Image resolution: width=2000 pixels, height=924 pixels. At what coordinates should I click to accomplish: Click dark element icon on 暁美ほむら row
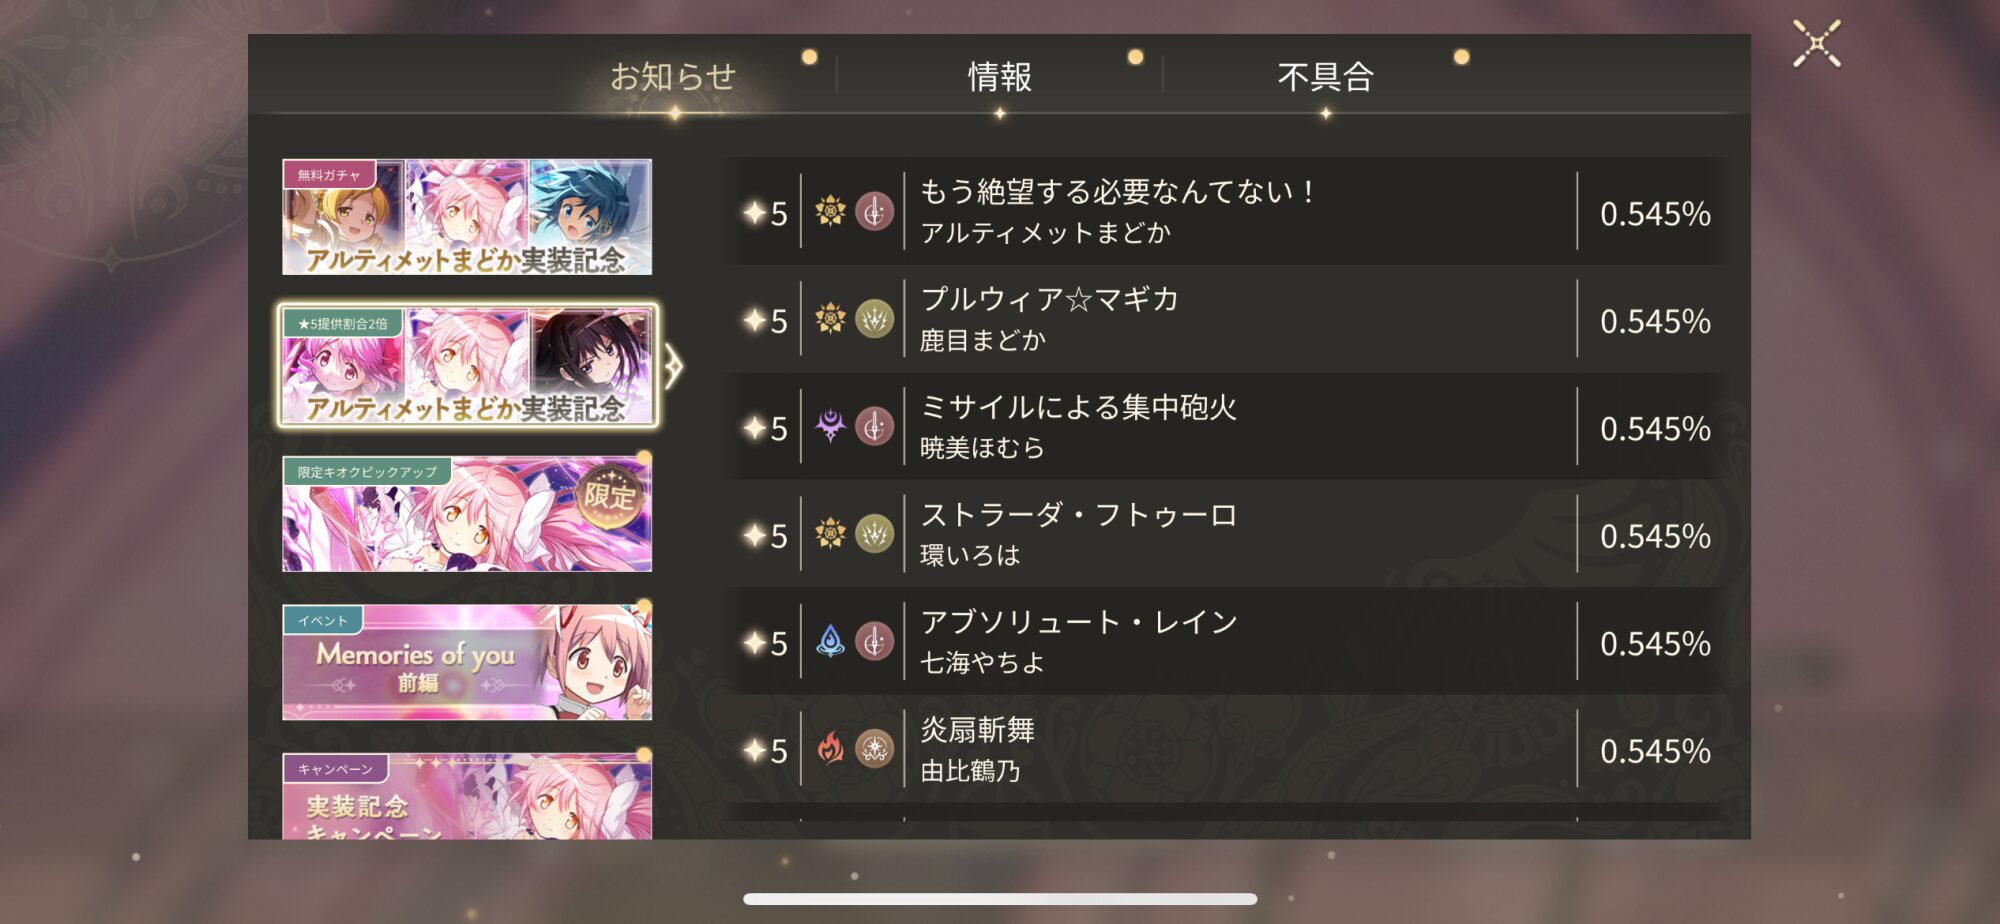point(830,427)
